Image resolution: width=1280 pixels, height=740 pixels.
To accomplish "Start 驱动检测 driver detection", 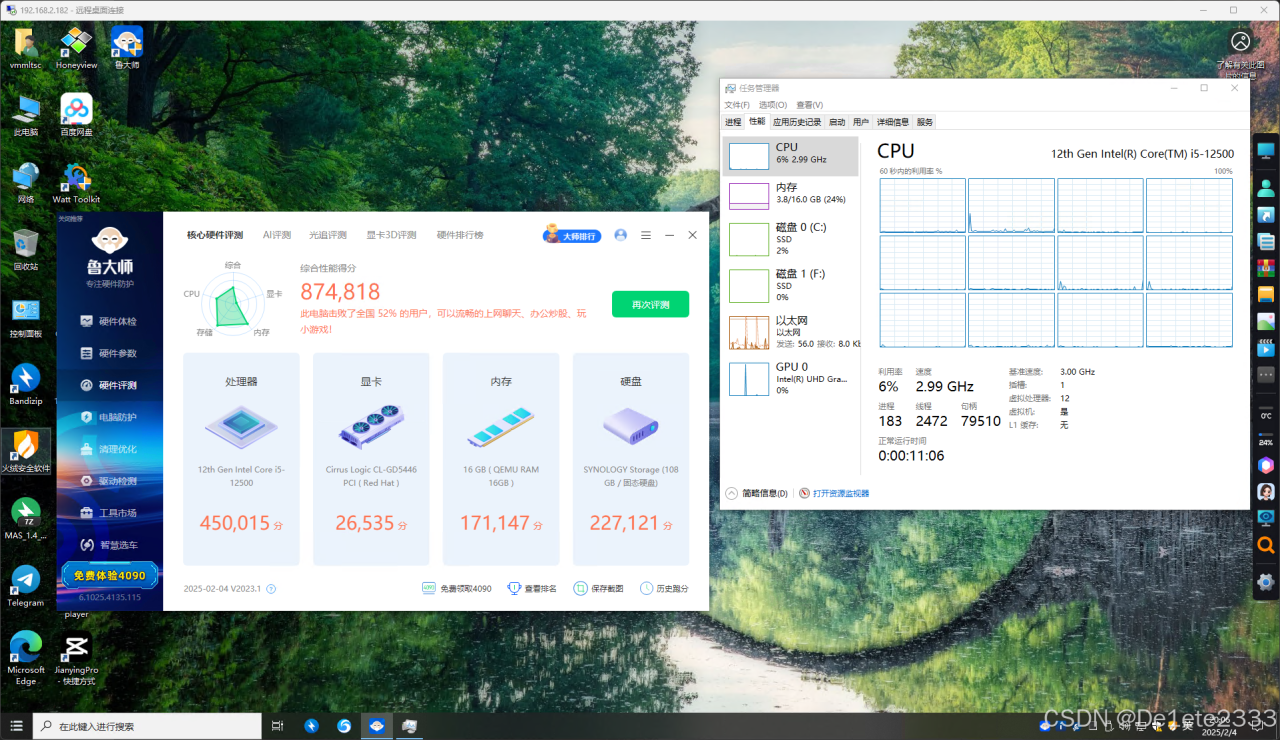I will click(108, 480).
